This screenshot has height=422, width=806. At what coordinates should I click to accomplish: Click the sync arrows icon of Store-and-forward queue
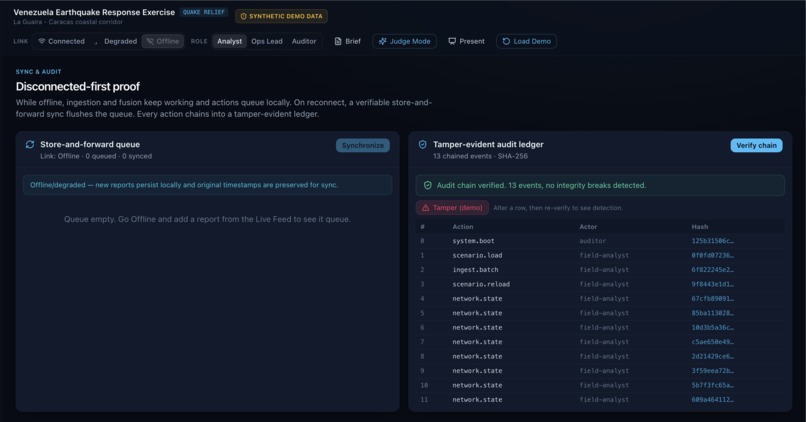(30, 144)
